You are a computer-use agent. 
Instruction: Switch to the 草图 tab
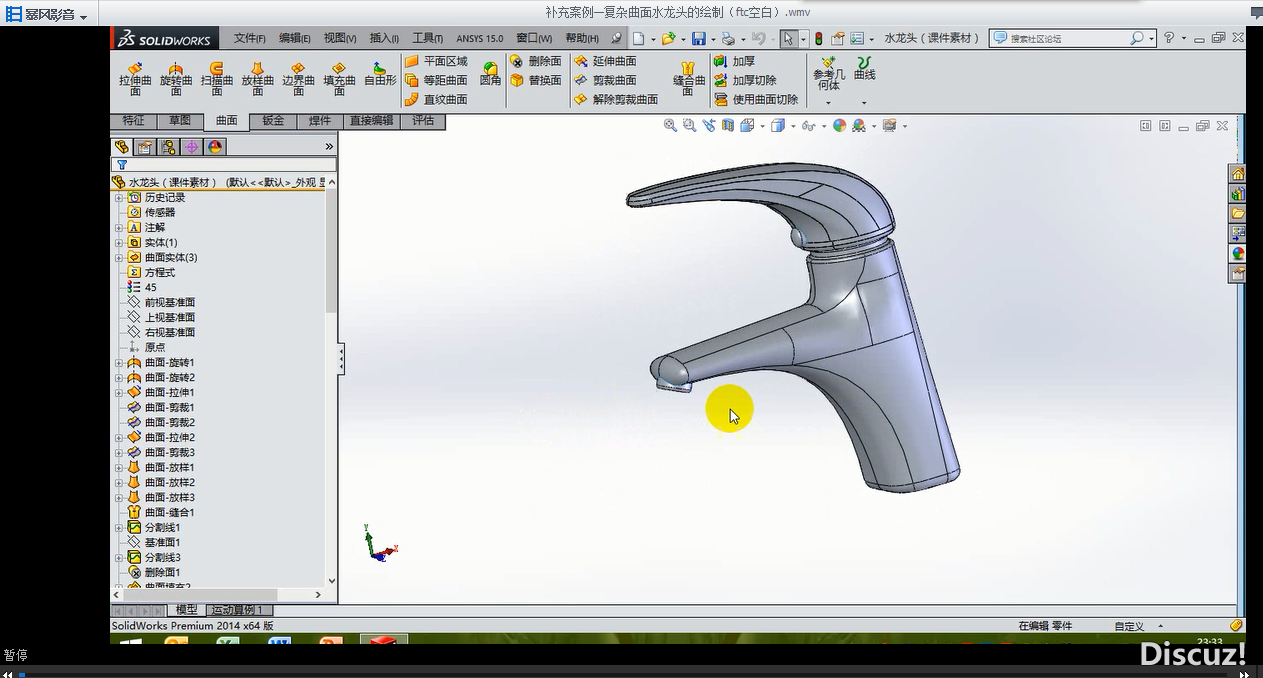point(180,121)
